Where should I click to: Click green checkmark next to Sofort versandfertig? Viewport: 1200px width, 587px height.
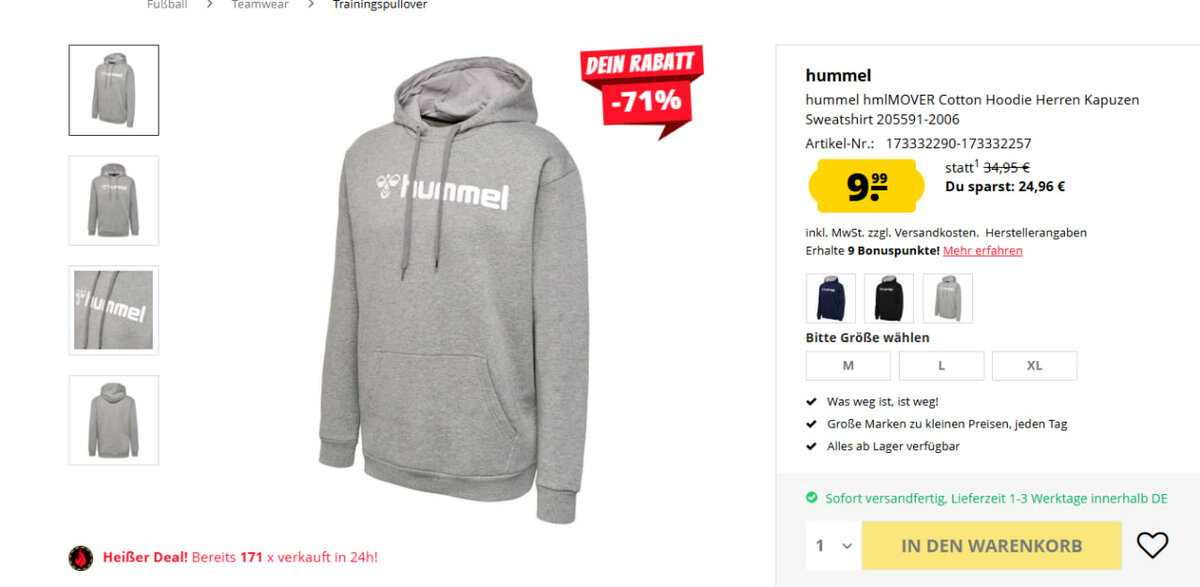[x=812, y=497]
